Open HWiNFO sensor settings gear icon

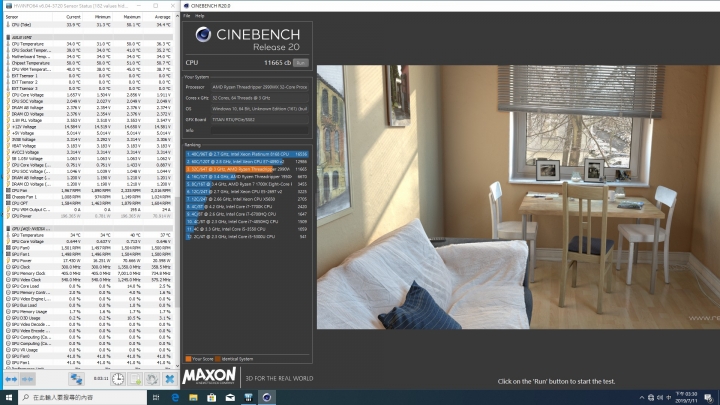[152, 379]
